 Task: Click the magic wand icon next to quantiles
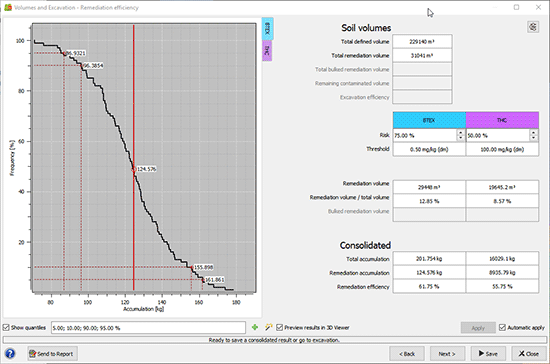click(269, 328)
